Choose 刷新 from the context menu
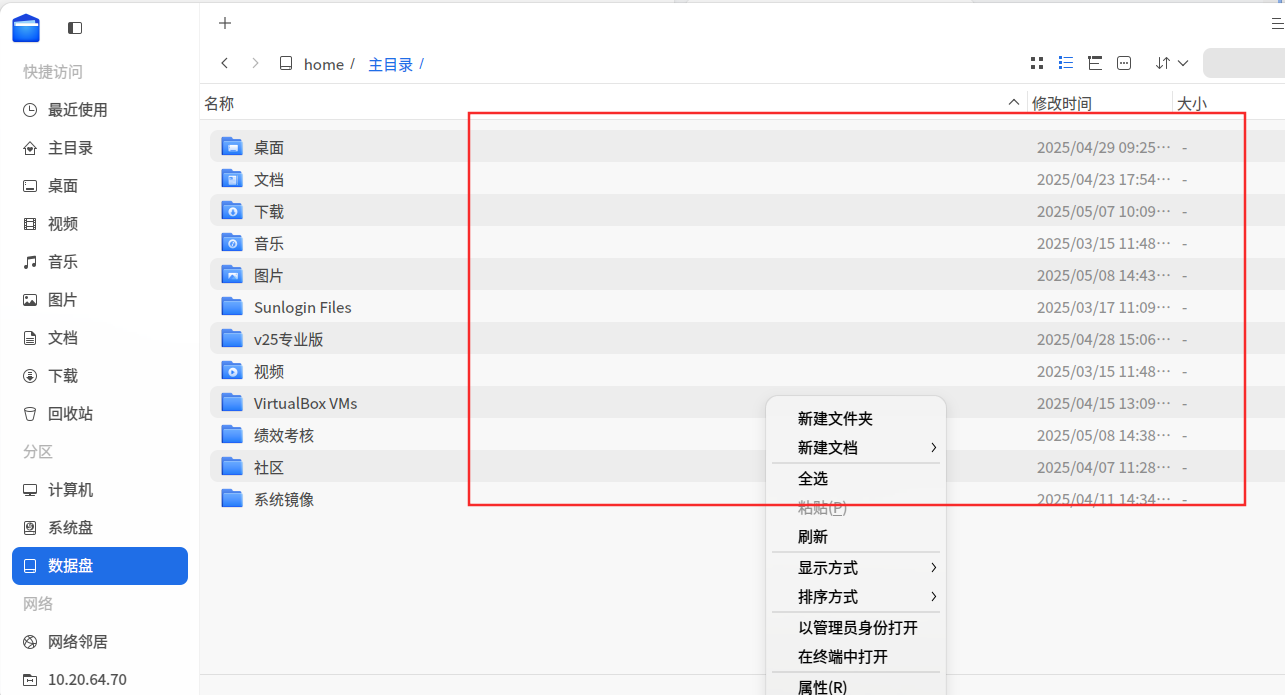 [x=856, y=537]
